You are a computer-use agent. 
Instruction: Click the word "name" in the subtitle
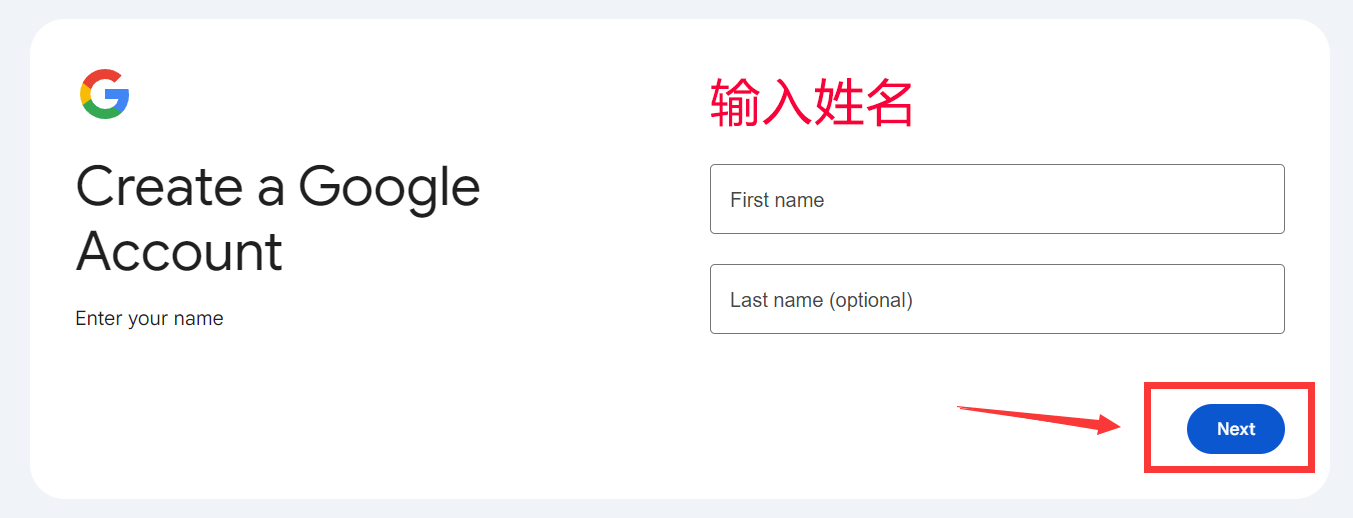pyautogui.click(x=200, y=319)
